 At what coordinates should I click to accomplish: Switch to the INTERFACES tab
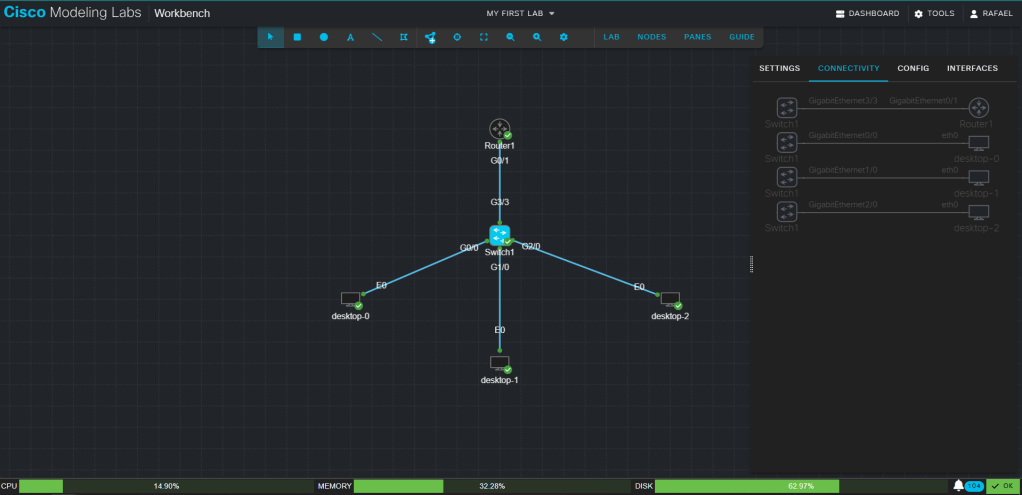pyautogui.click(x=972, y=69)
